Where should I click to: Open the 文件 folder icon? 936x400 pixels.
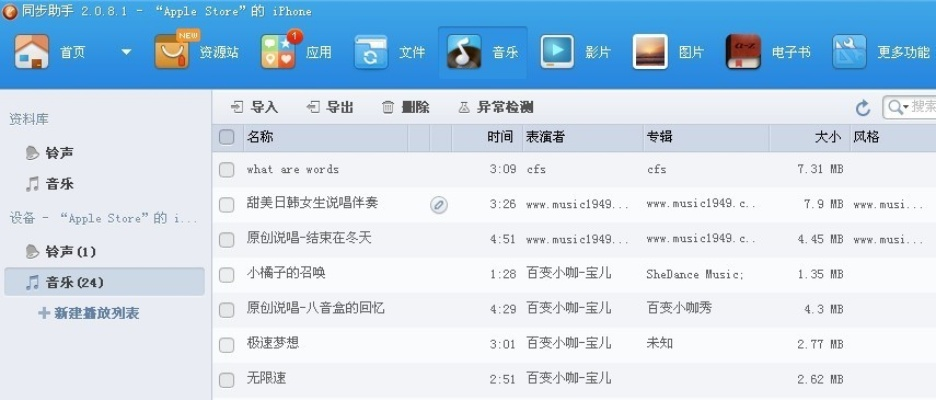coord(371,52)
